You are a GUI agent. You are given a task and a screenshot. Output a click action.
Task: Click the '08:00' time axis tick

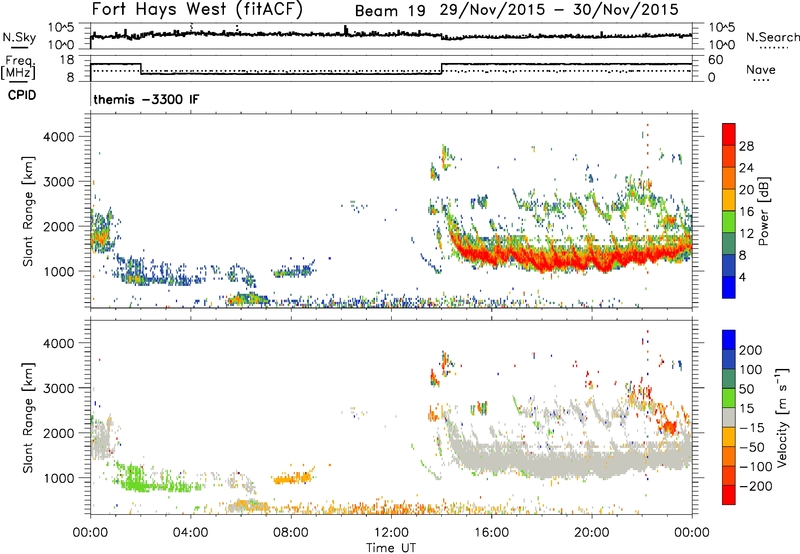pyautogui.click(x=291, y=533)
